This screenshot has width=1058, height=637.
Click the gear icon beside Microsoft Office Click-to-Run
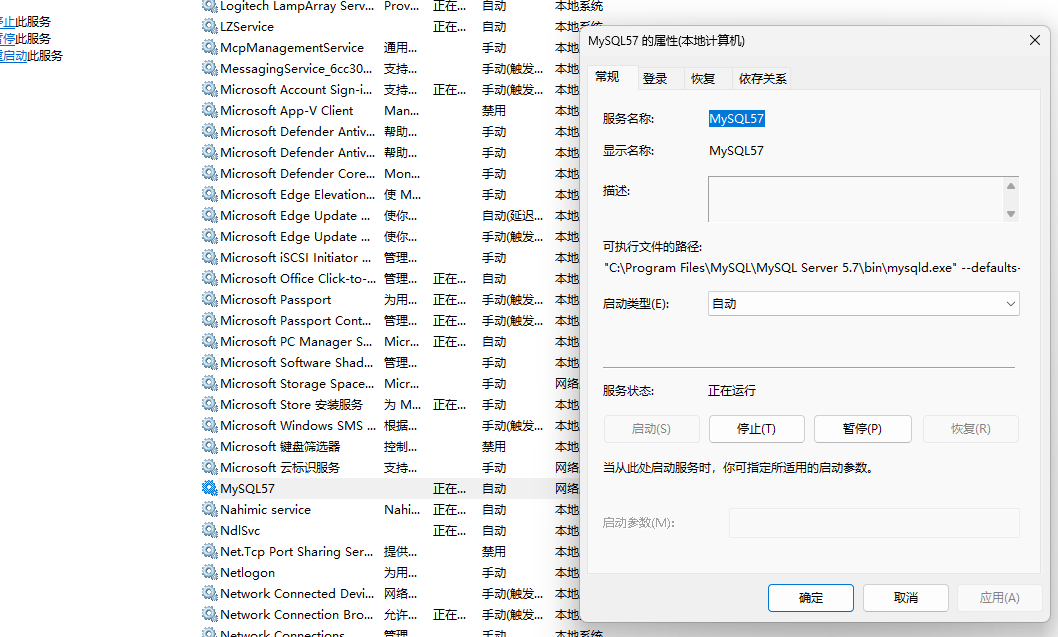(209, 278)
